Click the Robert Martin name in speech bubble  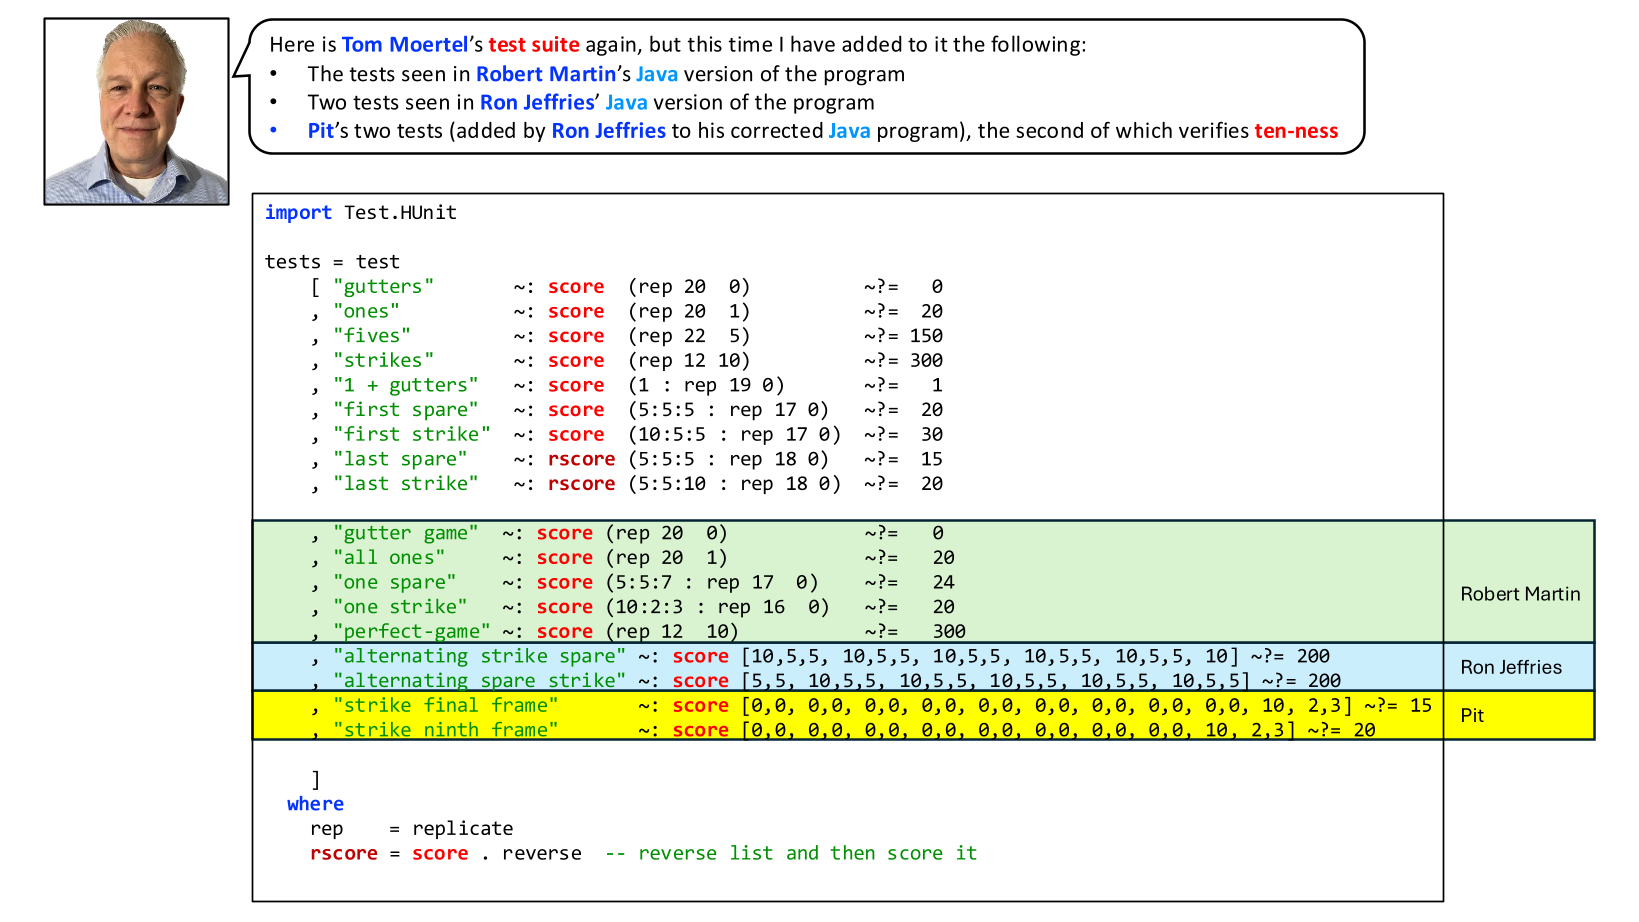(546, 74)
